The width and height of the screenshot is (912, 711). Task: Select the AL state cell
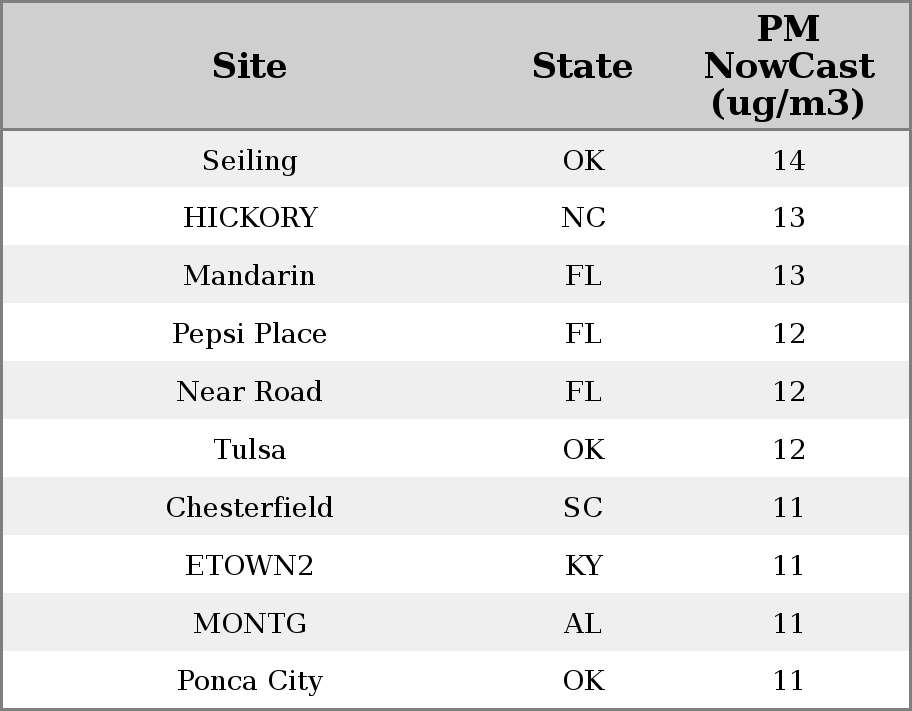584,624
